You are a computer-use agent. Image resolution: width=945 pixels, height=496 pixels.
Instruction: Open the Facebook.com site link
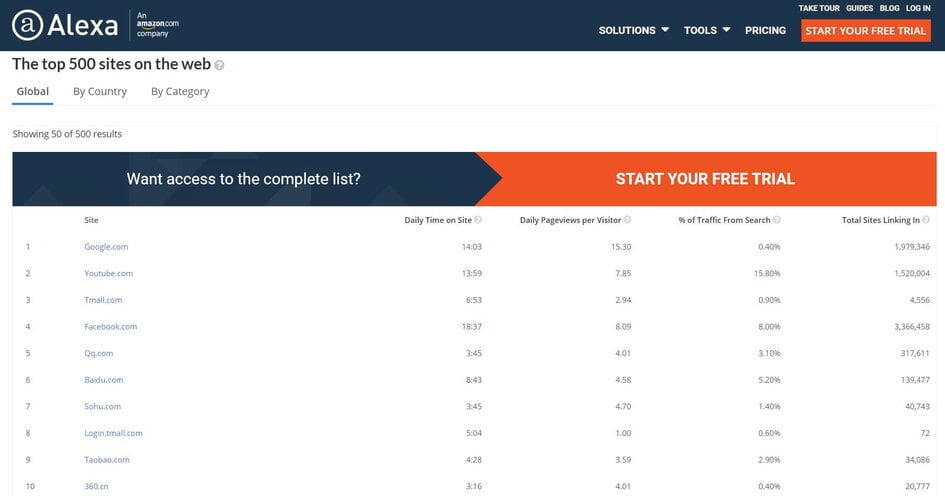coord(110,327)
